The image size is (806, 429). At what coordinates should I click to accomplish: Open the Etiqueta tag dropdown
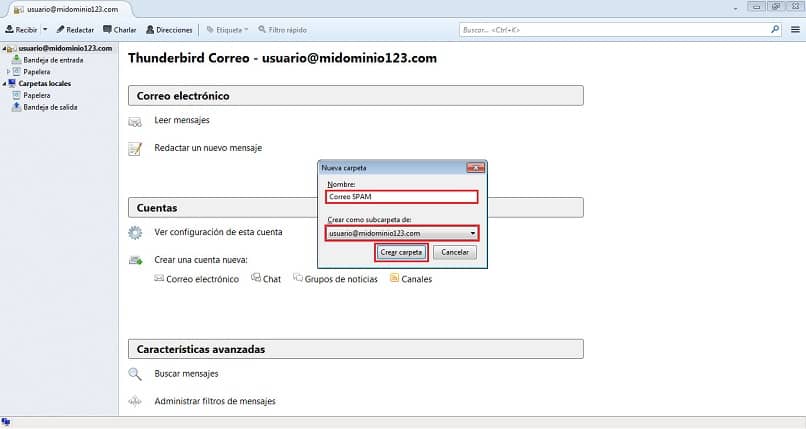tap(227, 30)
